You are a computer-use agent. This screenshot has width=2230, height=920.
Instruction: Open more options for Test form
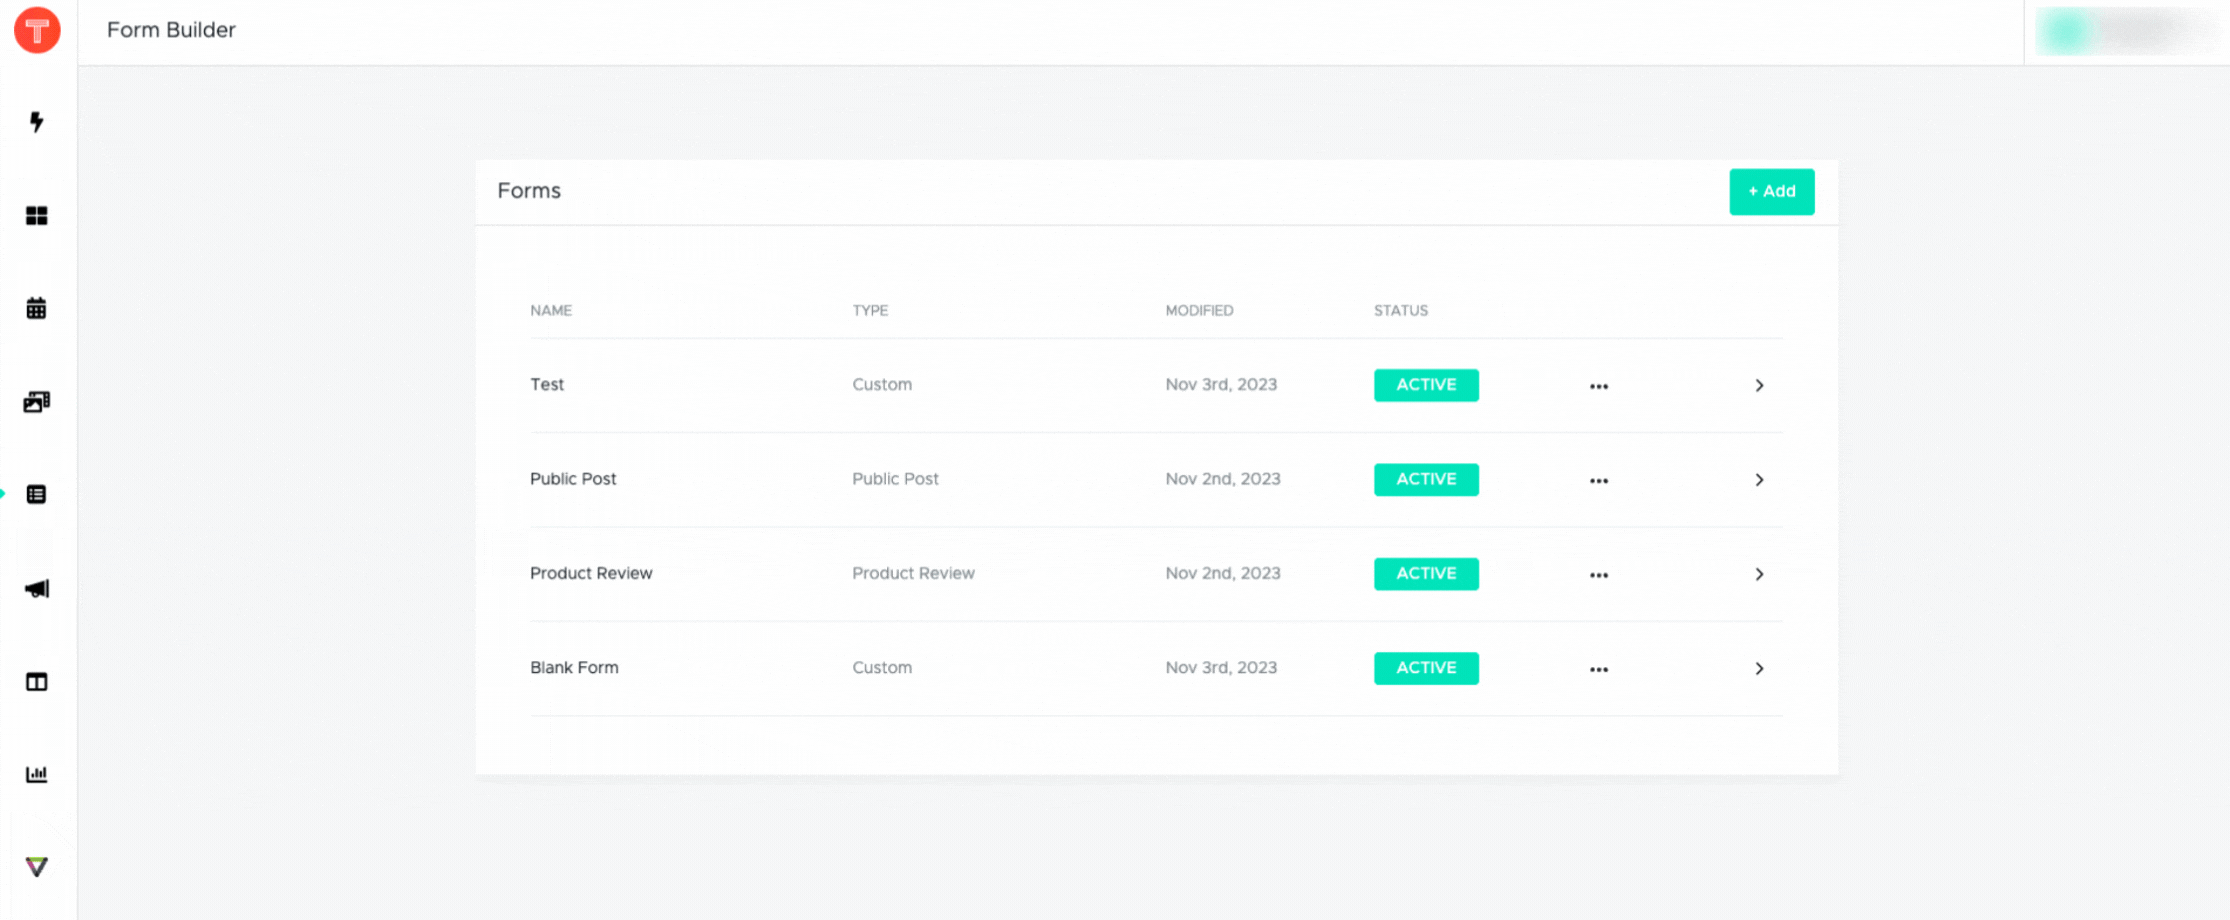(1599, 386)
